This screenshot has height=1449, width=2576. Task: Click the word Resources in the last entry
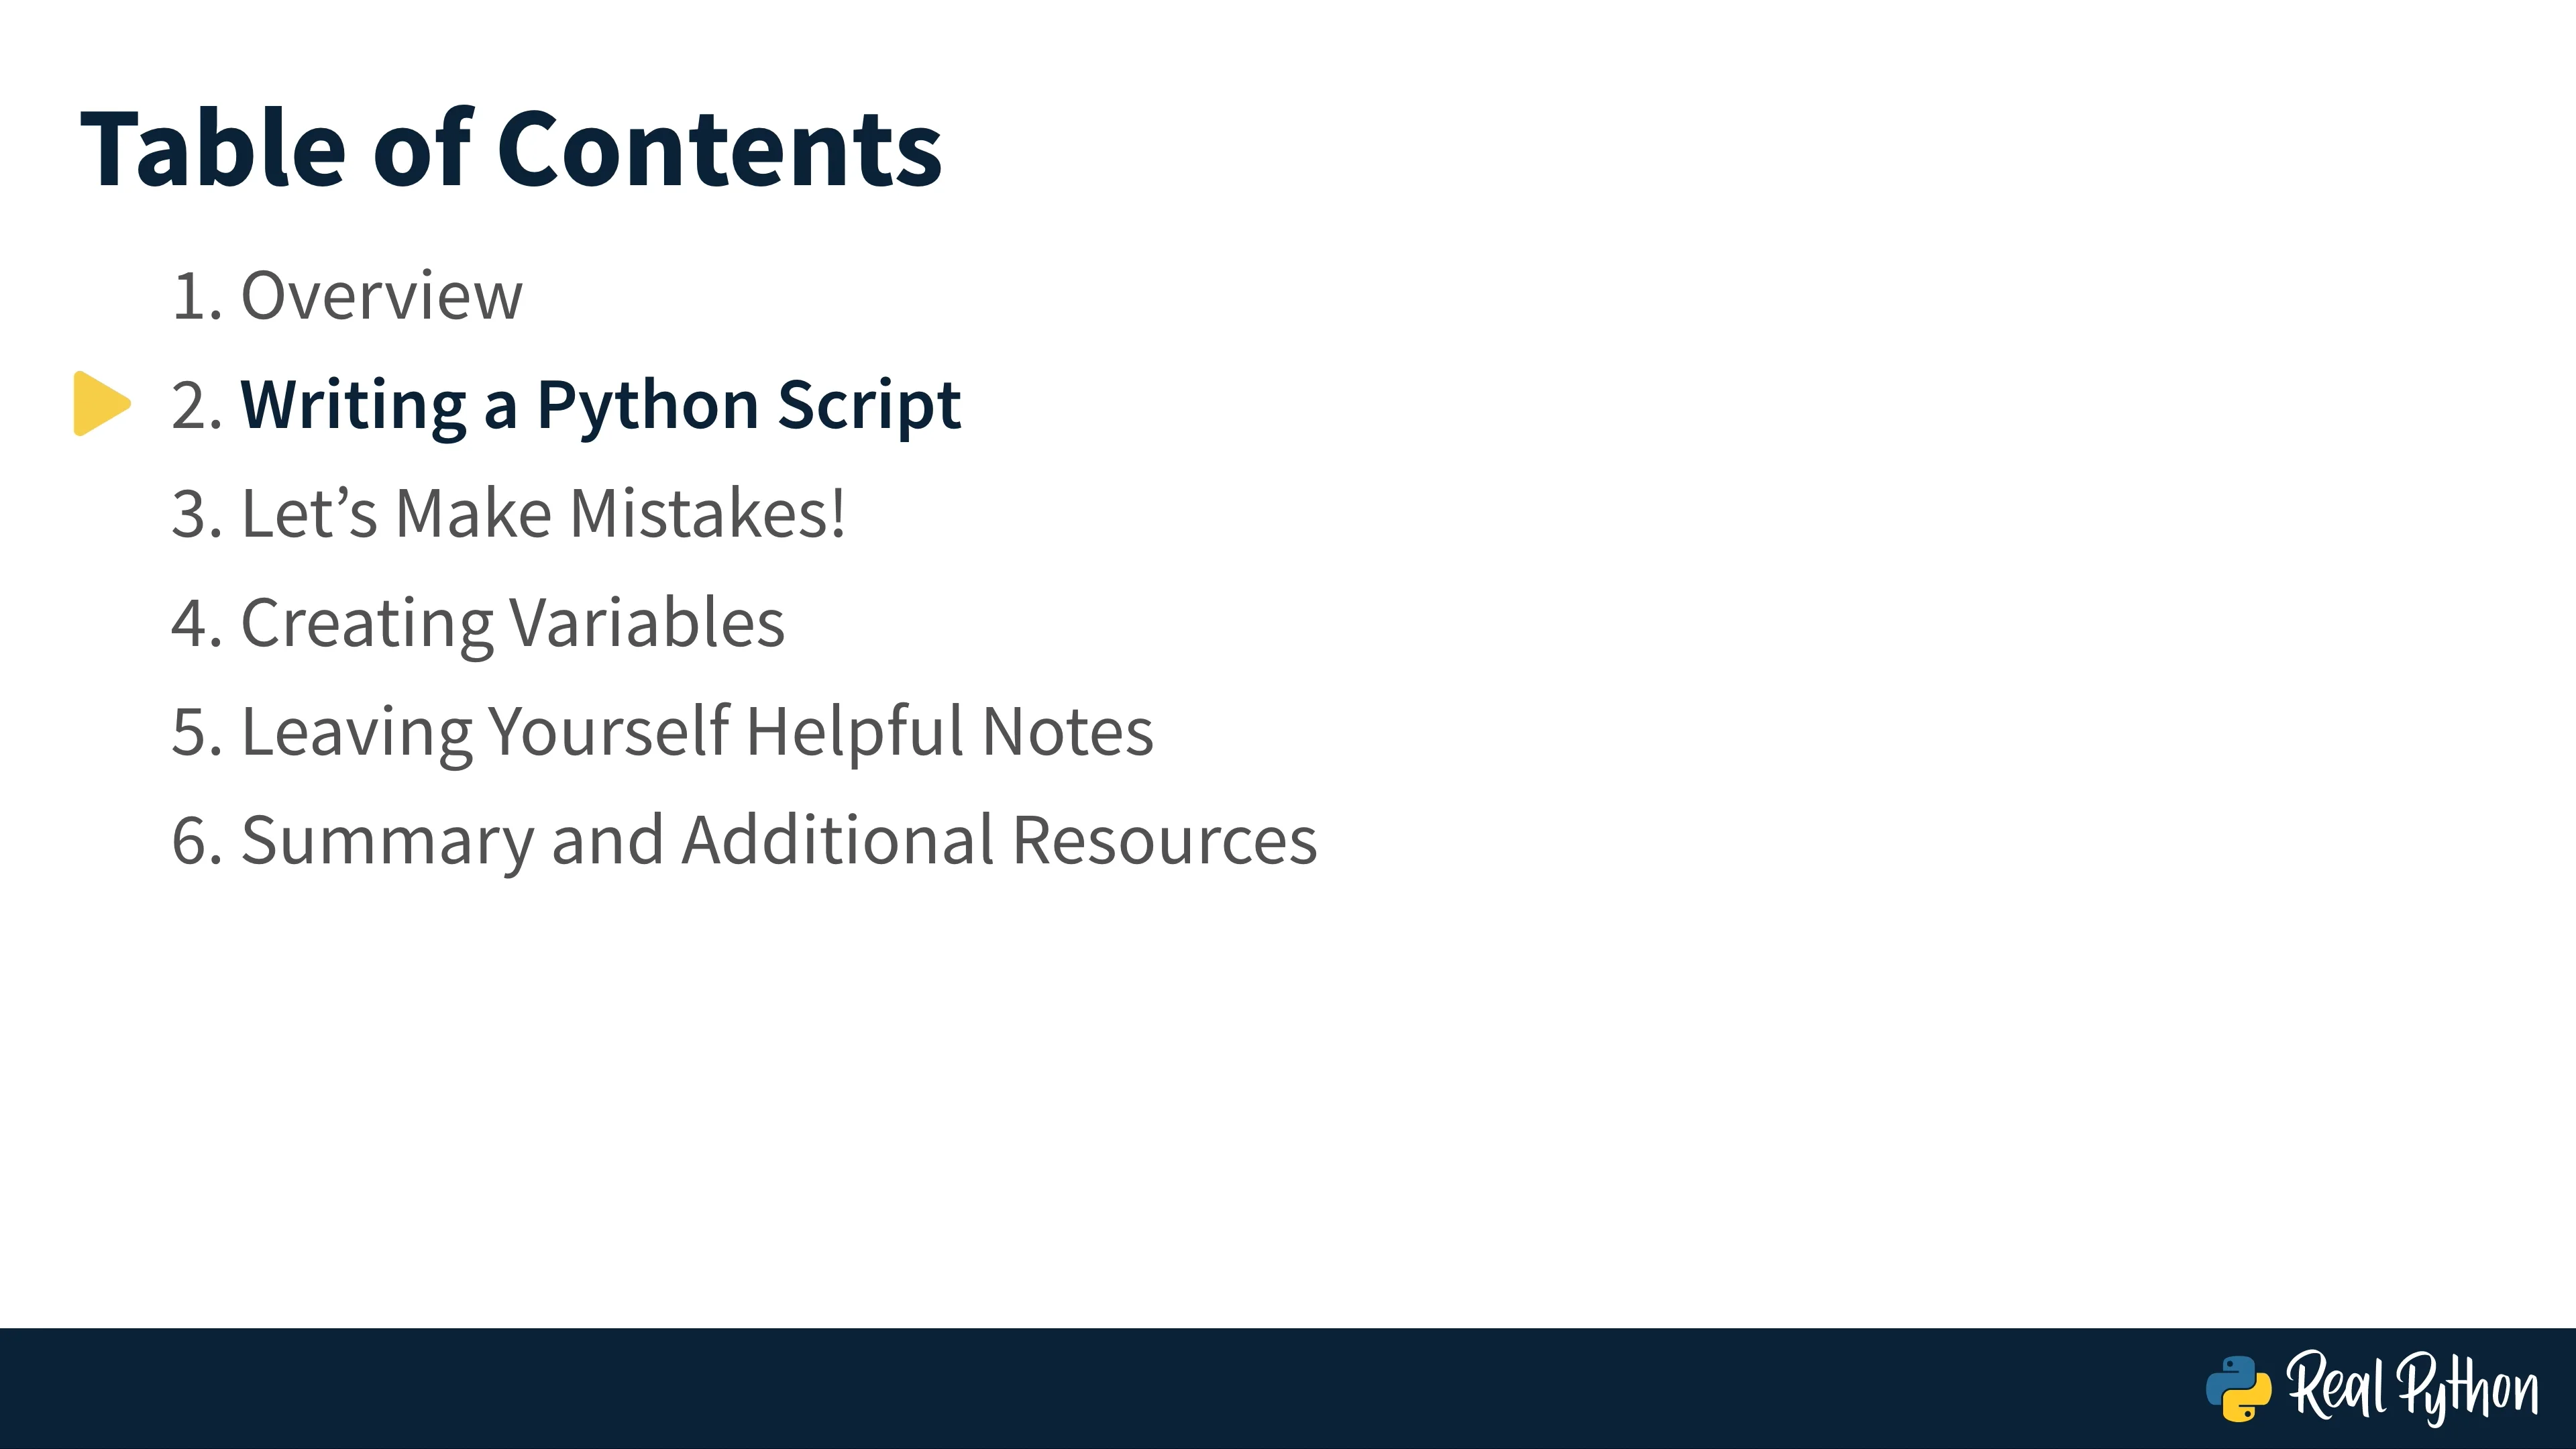click(x=1165, y=840)
